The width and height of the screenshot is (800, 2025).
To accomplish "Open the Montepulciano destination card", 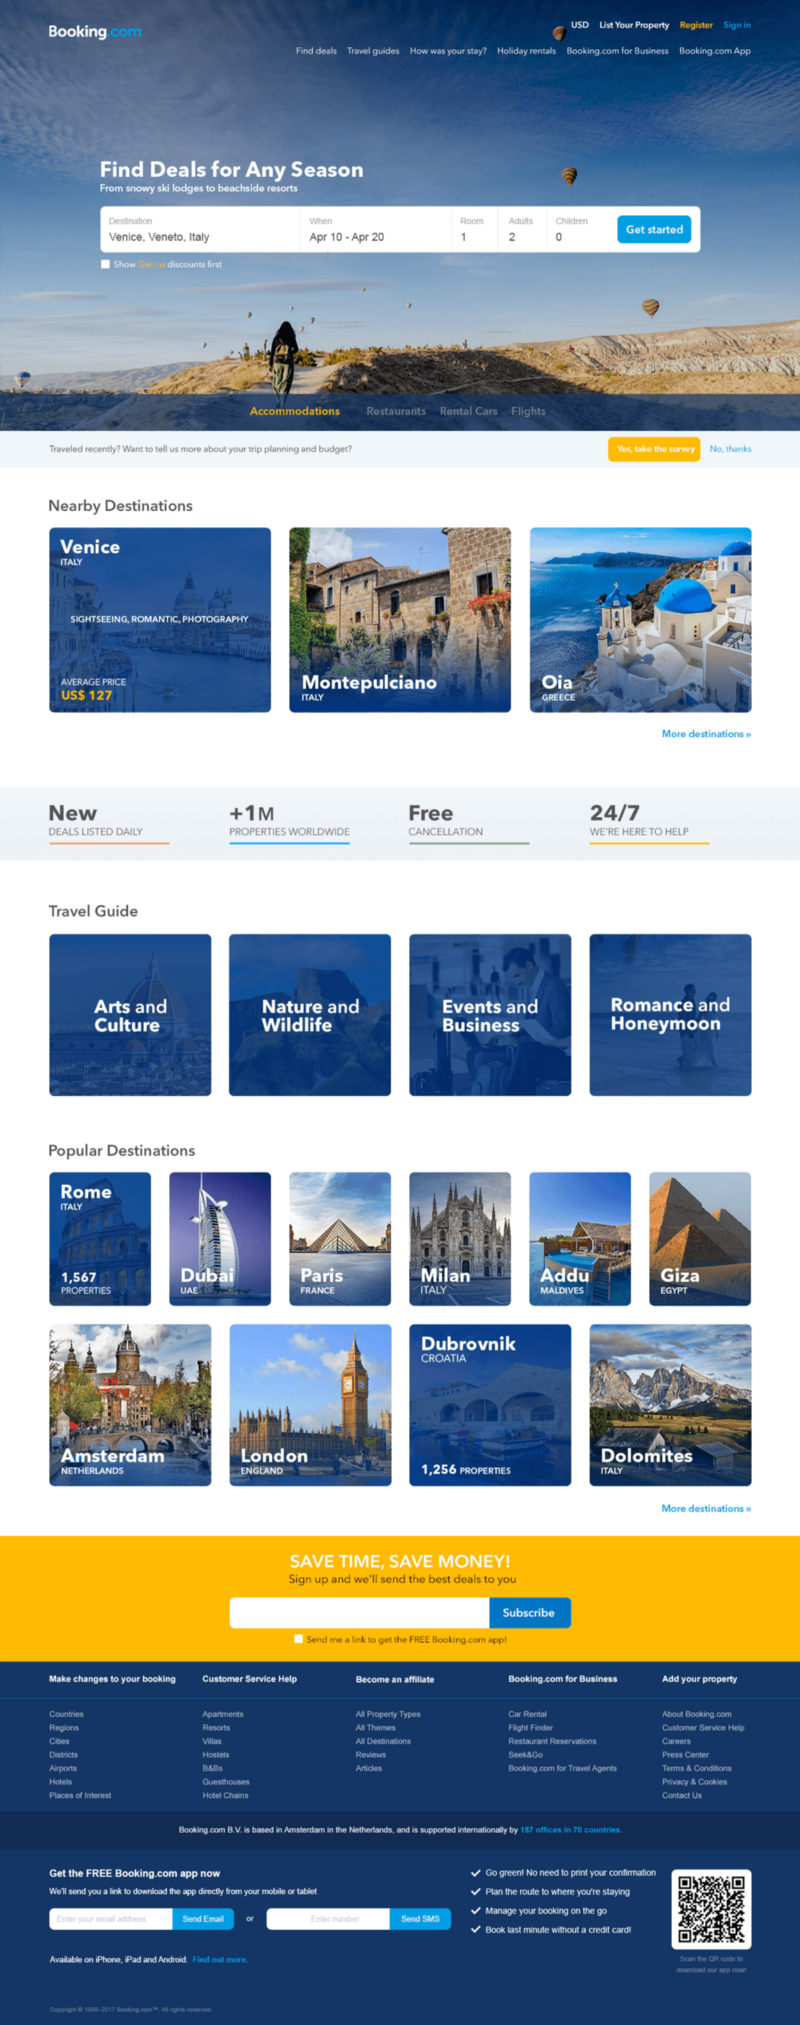I will [x=400, y=620].
